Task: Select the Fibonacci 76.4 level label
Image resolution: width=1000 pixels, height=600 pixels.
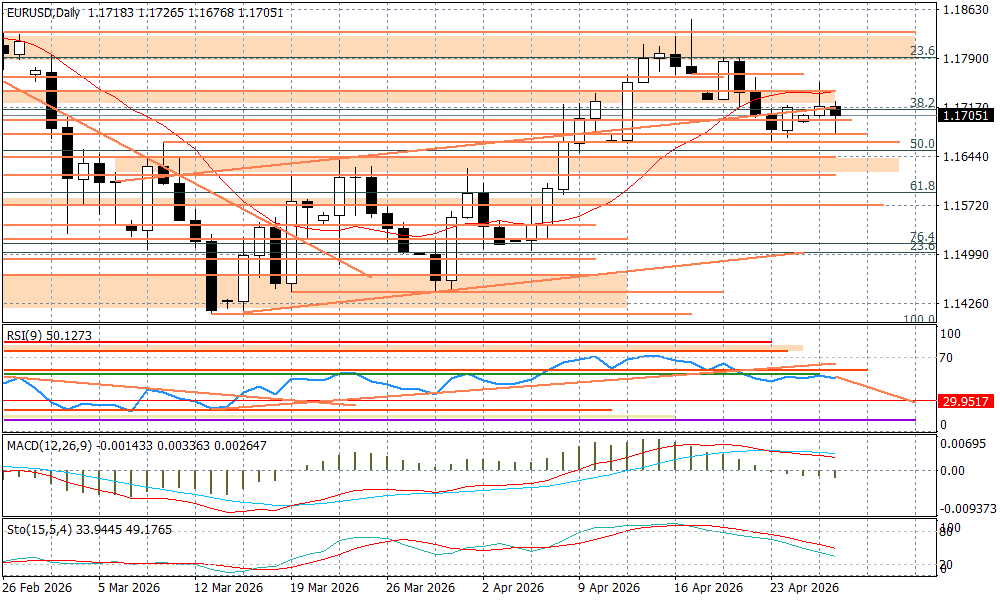Action: (922, 236)
